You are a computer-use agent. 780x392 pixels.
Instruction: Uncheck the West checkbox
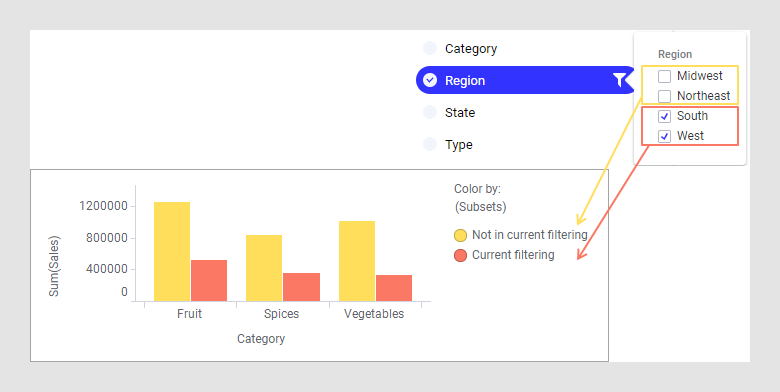tap(665, 136)
